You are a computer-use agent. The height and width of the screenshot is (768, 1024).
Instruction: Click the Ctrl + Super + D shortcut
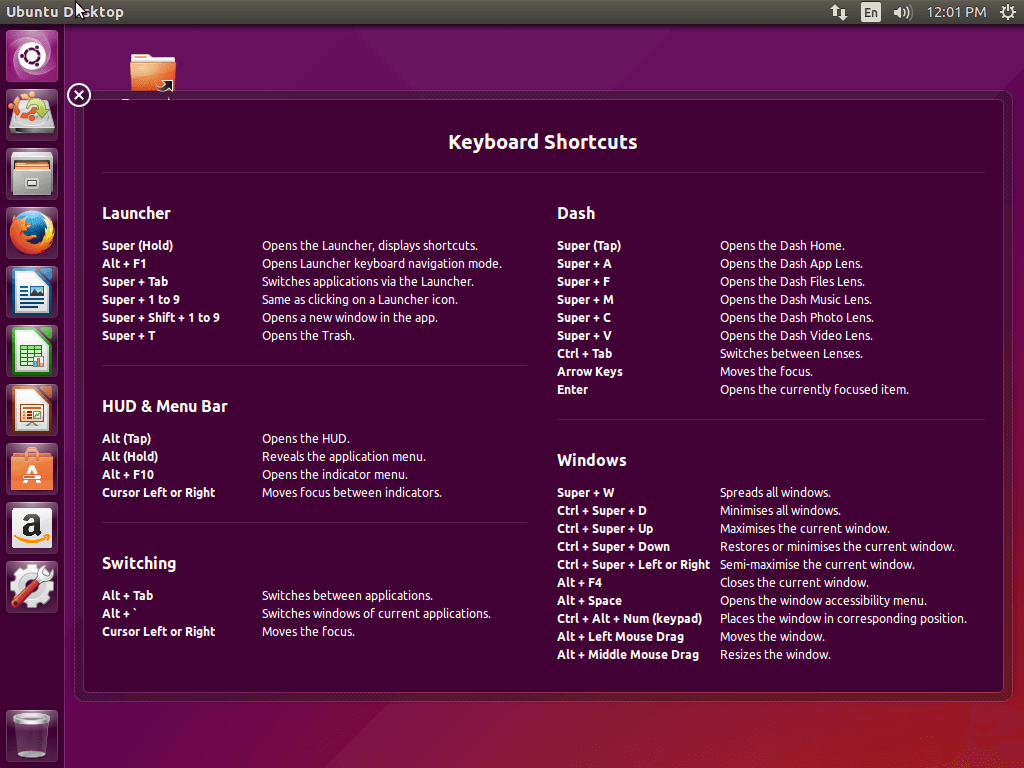[x=602, y=511]
